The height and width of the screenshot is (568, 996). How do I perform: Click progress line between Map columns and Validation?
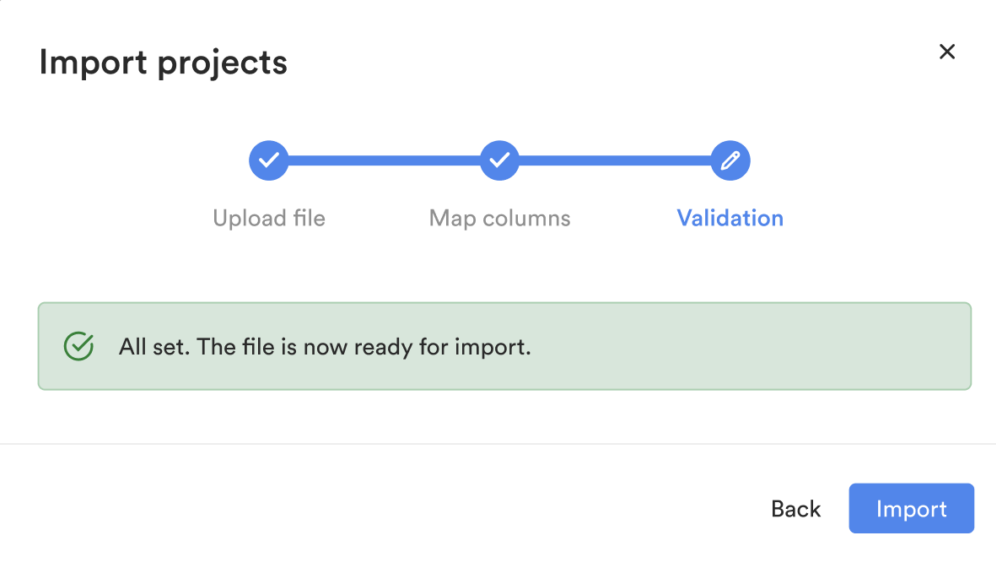[615, 160]
